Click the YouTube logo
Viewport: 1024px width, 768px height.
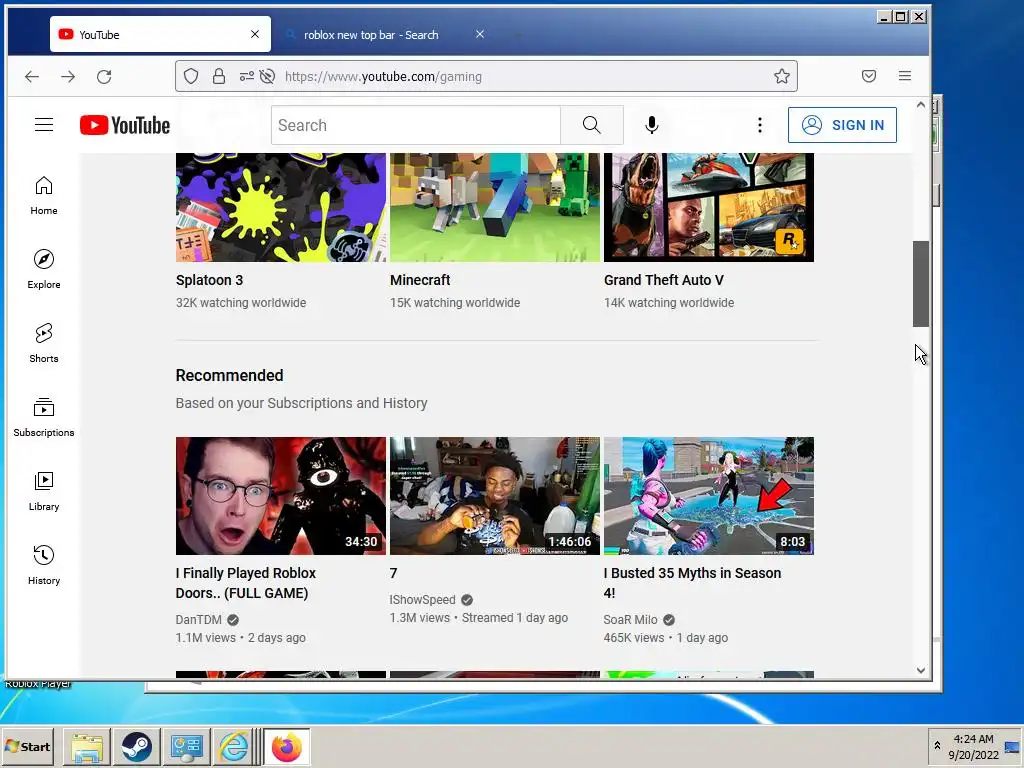tap(125, 125)
